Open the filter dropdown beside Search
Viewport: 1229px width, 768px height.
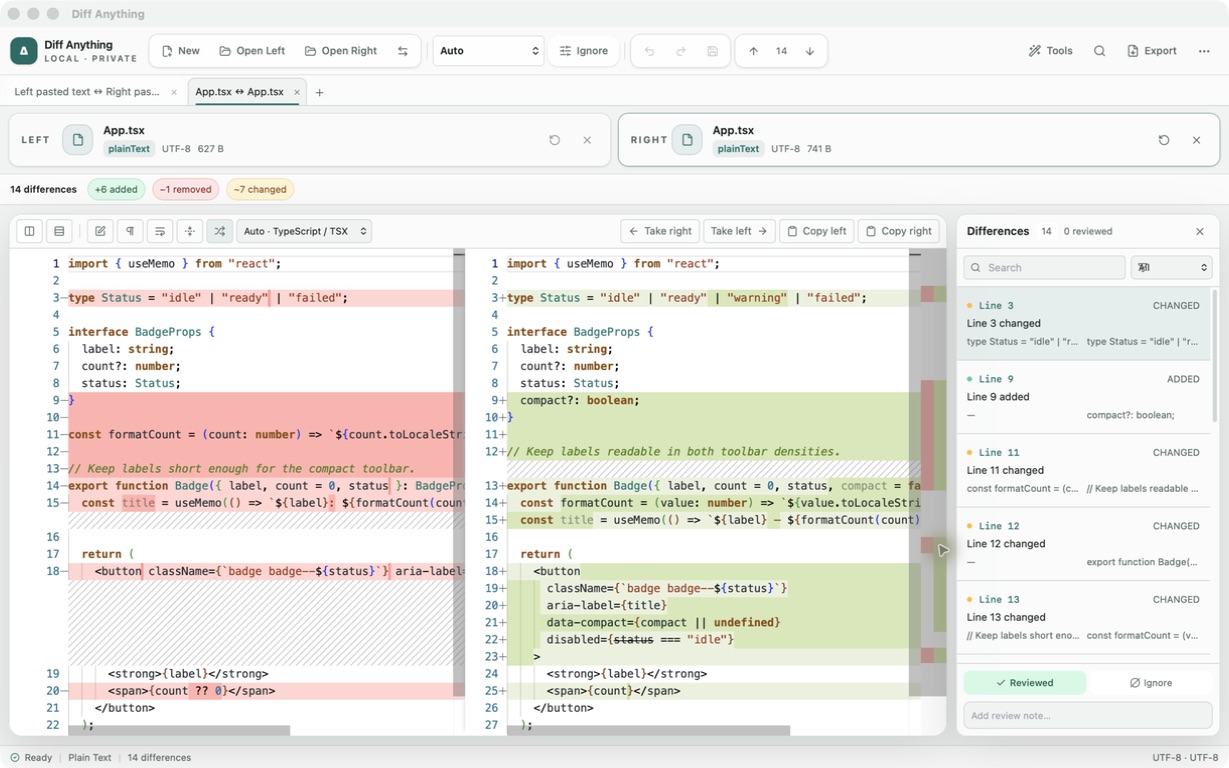click(1171, 267)
